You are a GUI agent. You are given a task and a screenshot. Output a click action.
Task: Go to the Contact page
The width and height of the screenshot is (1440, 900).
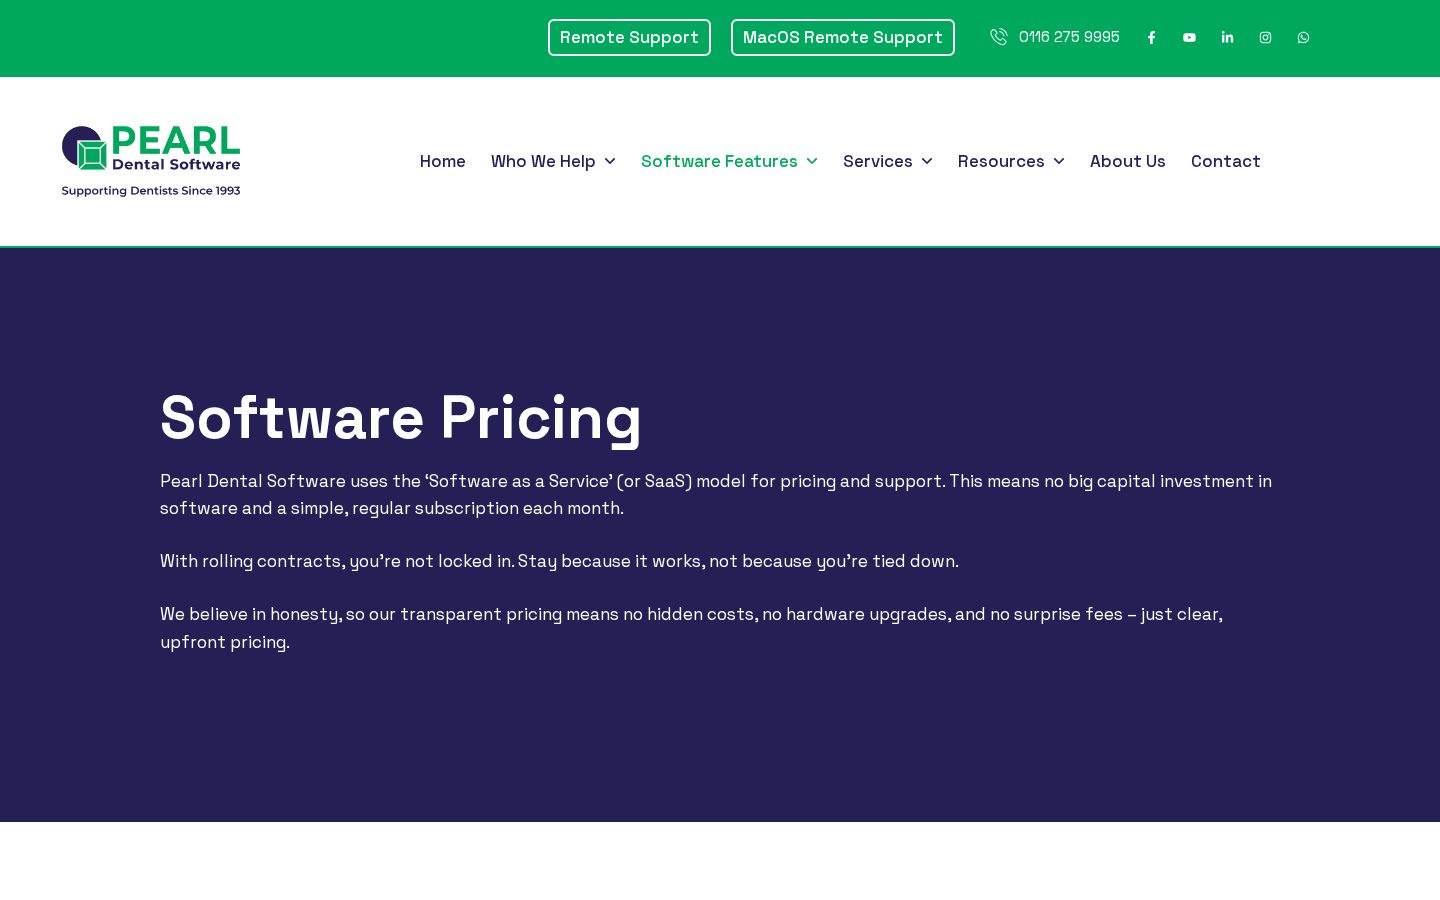(1226, 161)
